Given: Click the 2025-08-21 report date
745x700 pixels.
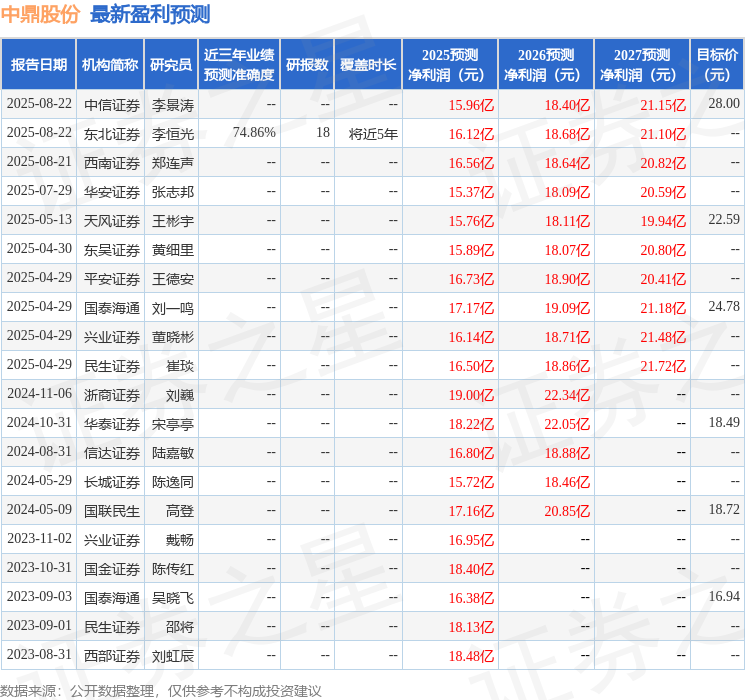Looking at the screenshot, I should click(x=39, y=162).
